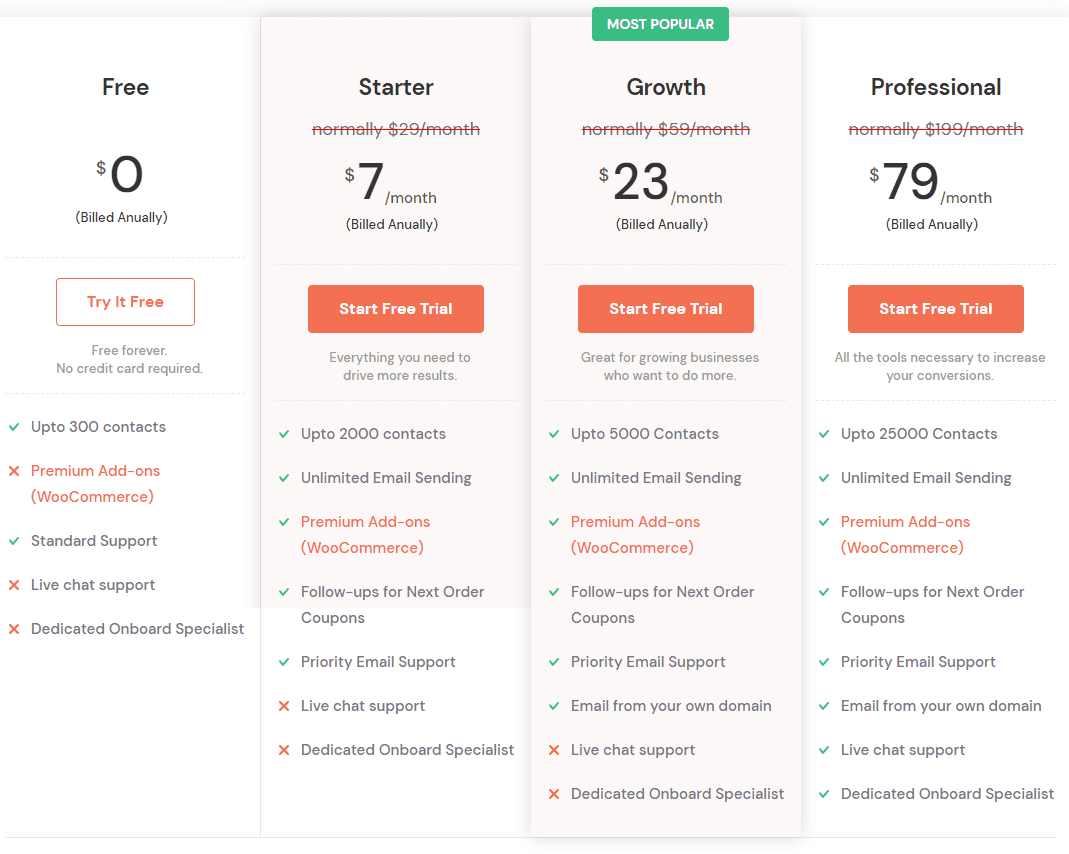This screenshot has width=1069, height=854.
Task: Click Start Free Trial under the Growth plan
Action: (665, 309)
